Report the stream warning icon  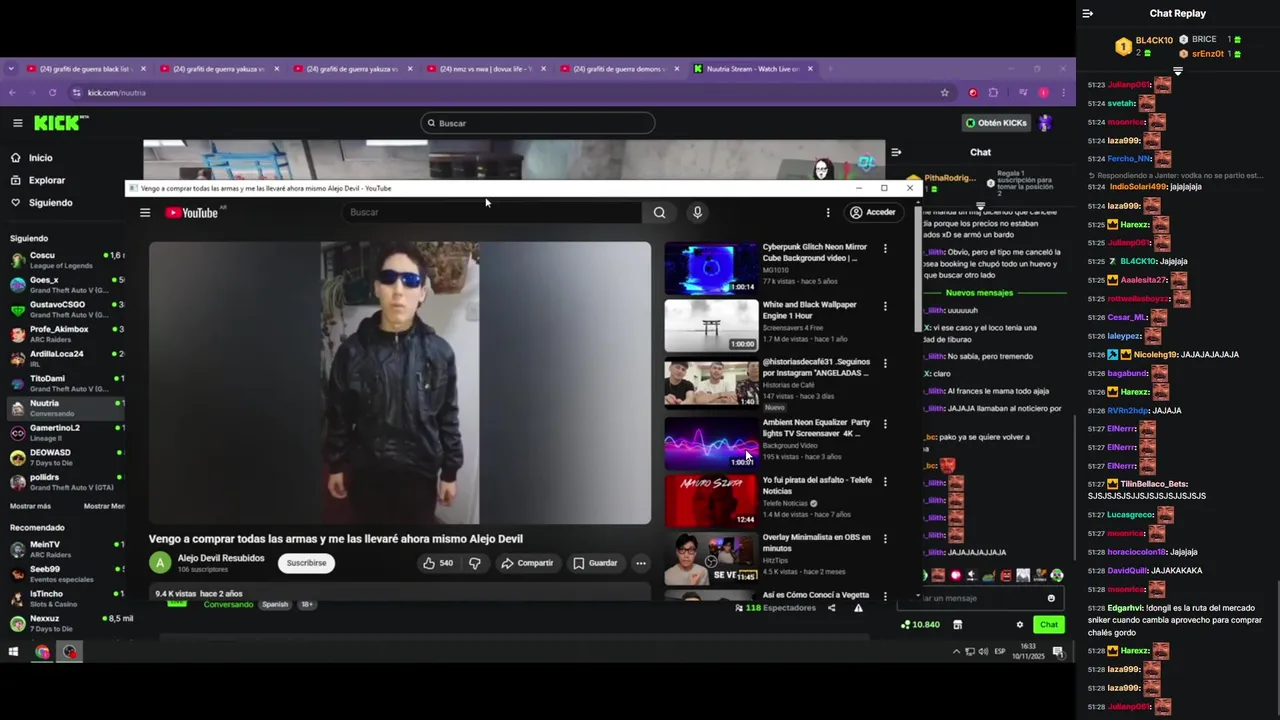click(858, 608)
